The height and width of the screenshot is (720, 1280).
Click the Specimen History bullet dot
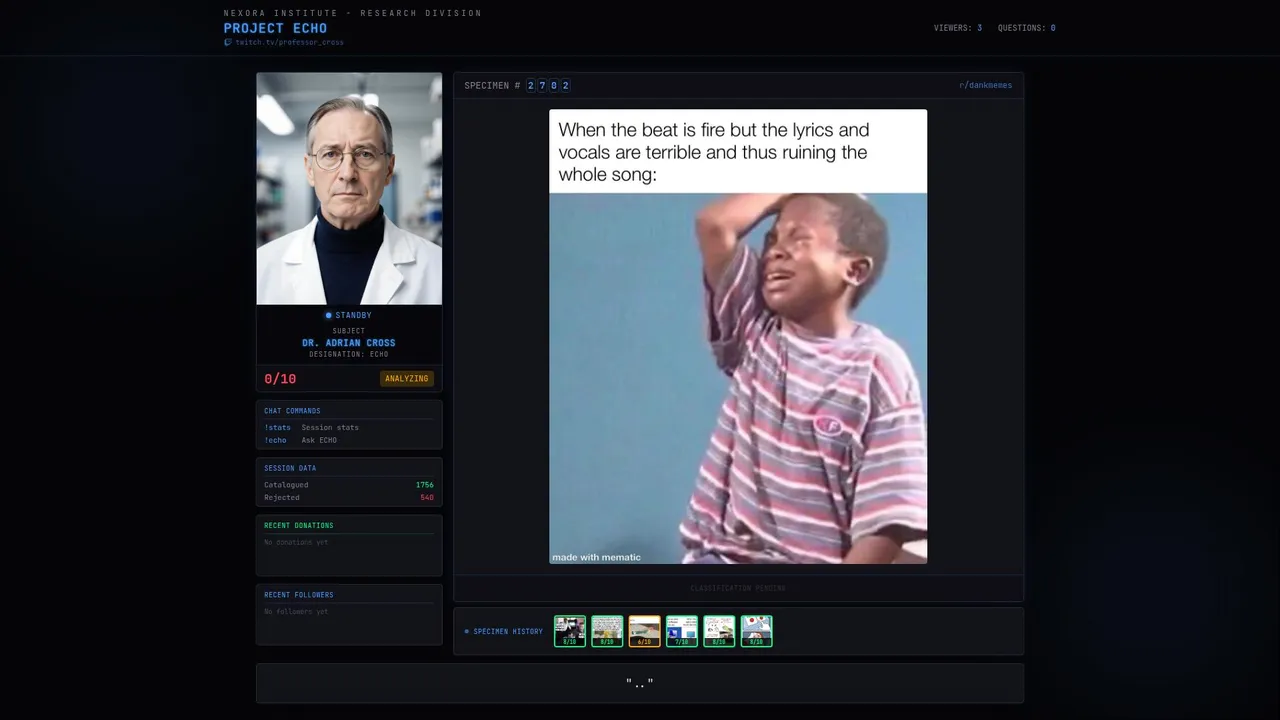[x=467, y=632]
